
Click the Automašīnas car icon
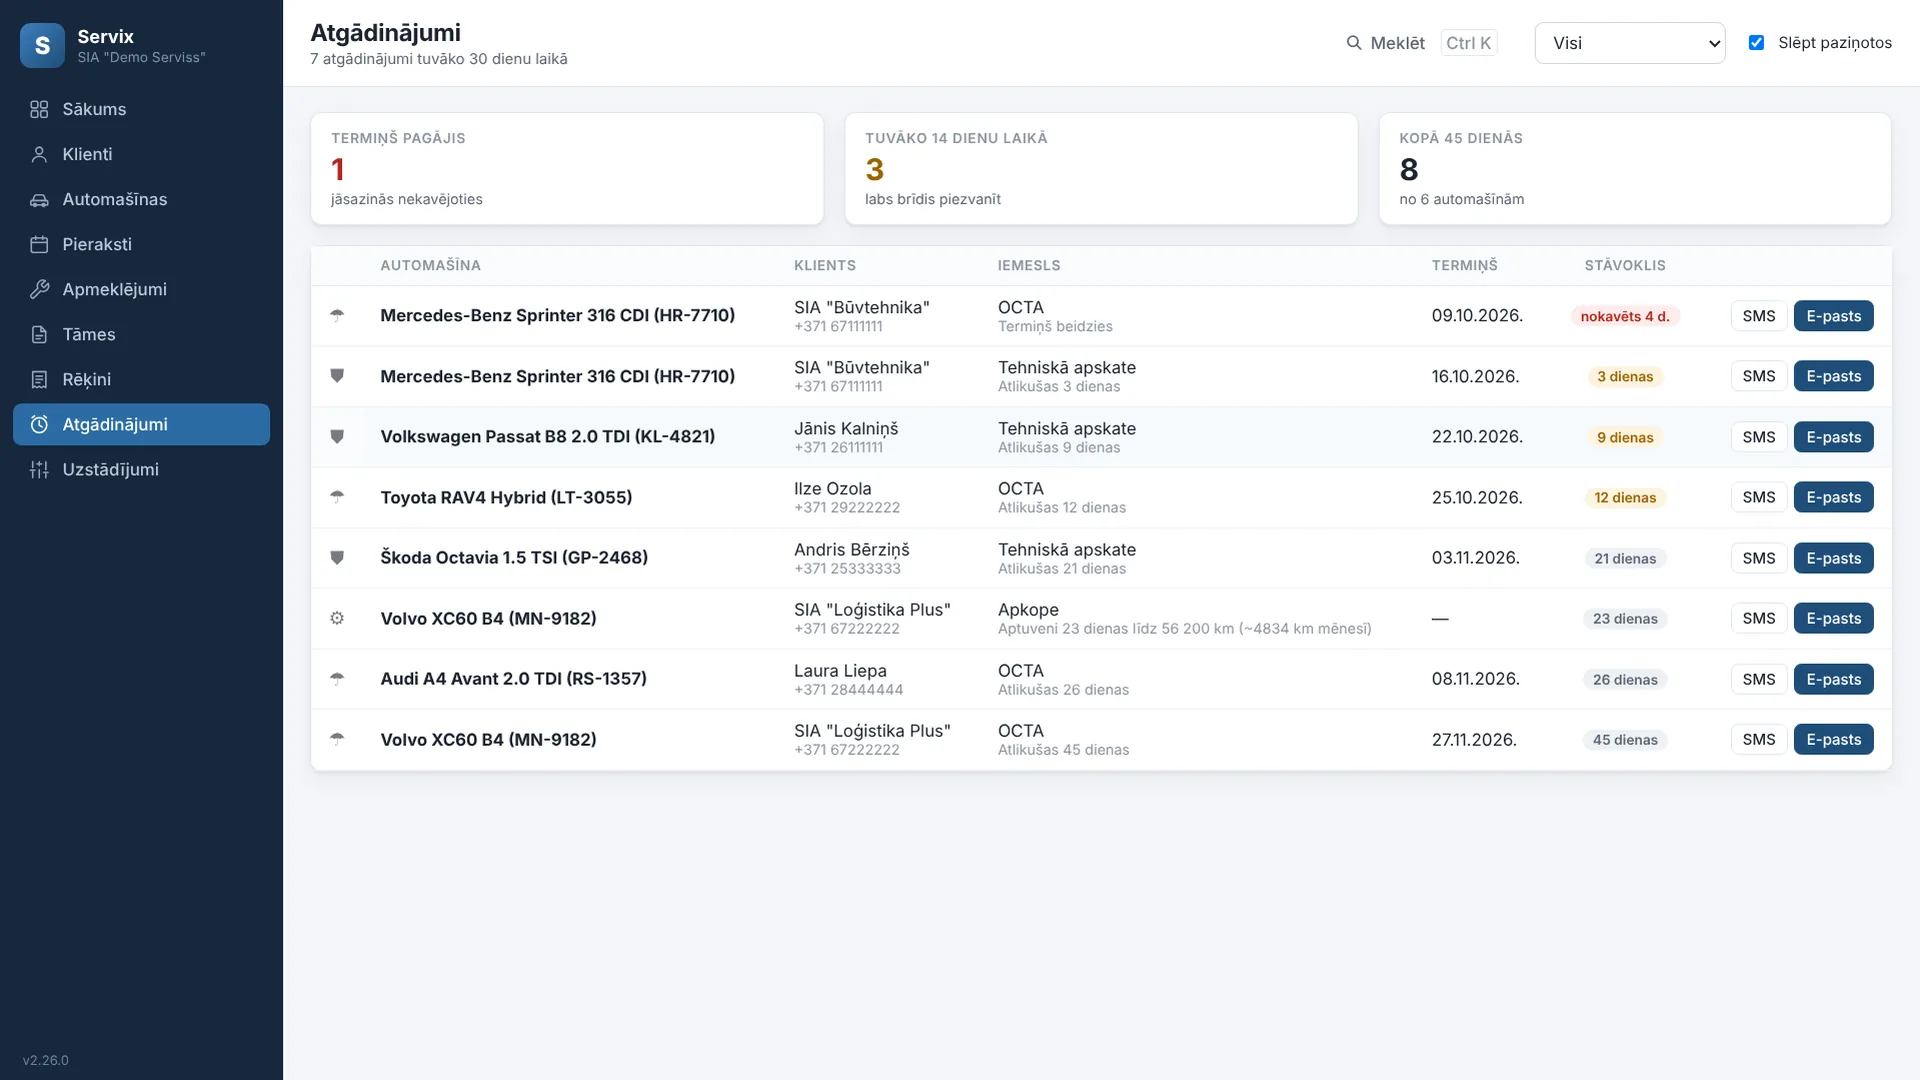pos(39,199)
